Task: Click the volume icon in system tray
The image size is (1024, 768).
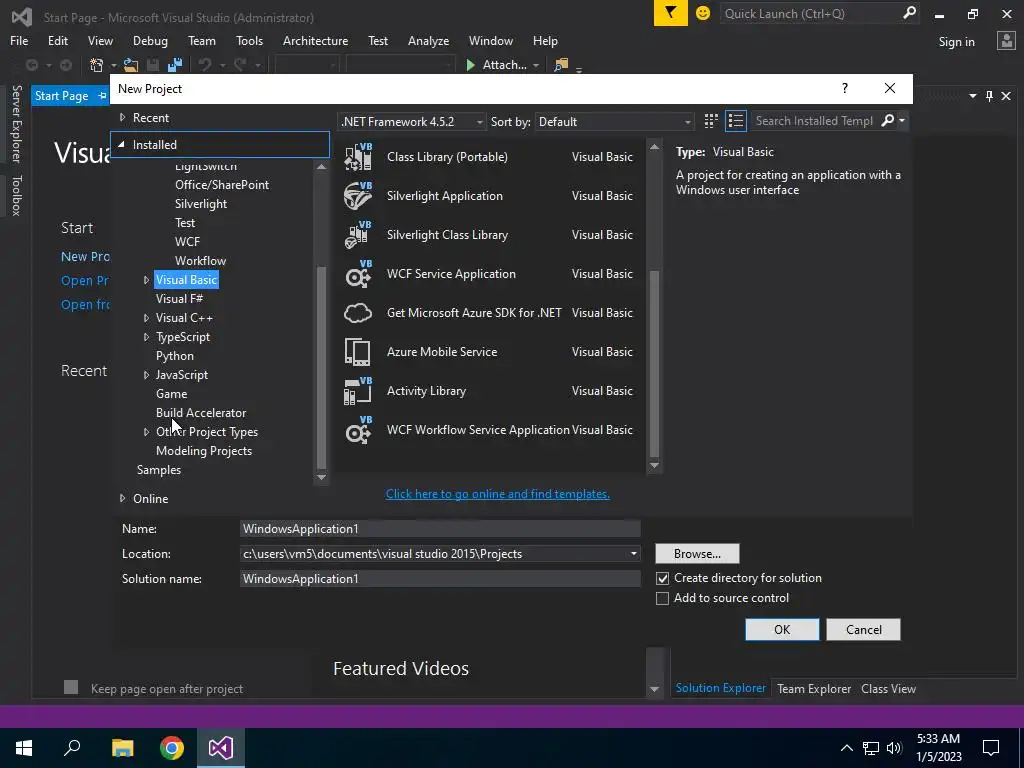Action: [x=894, y=748]
